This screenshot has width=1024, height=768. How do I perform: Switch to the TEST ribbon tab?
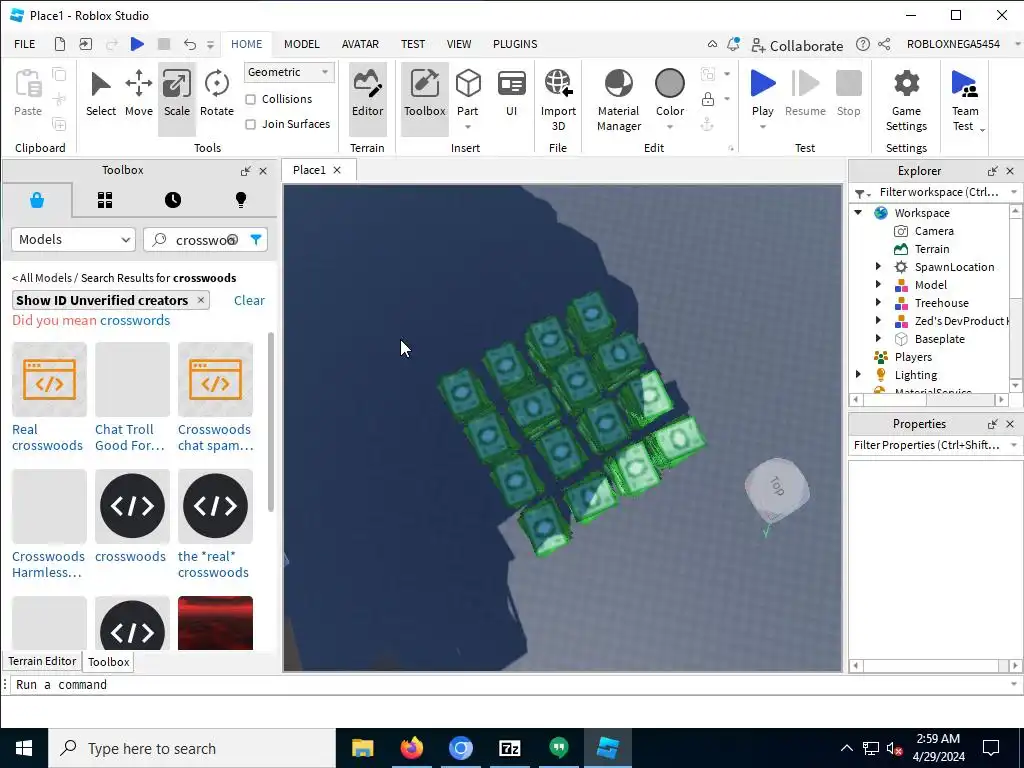413,44
